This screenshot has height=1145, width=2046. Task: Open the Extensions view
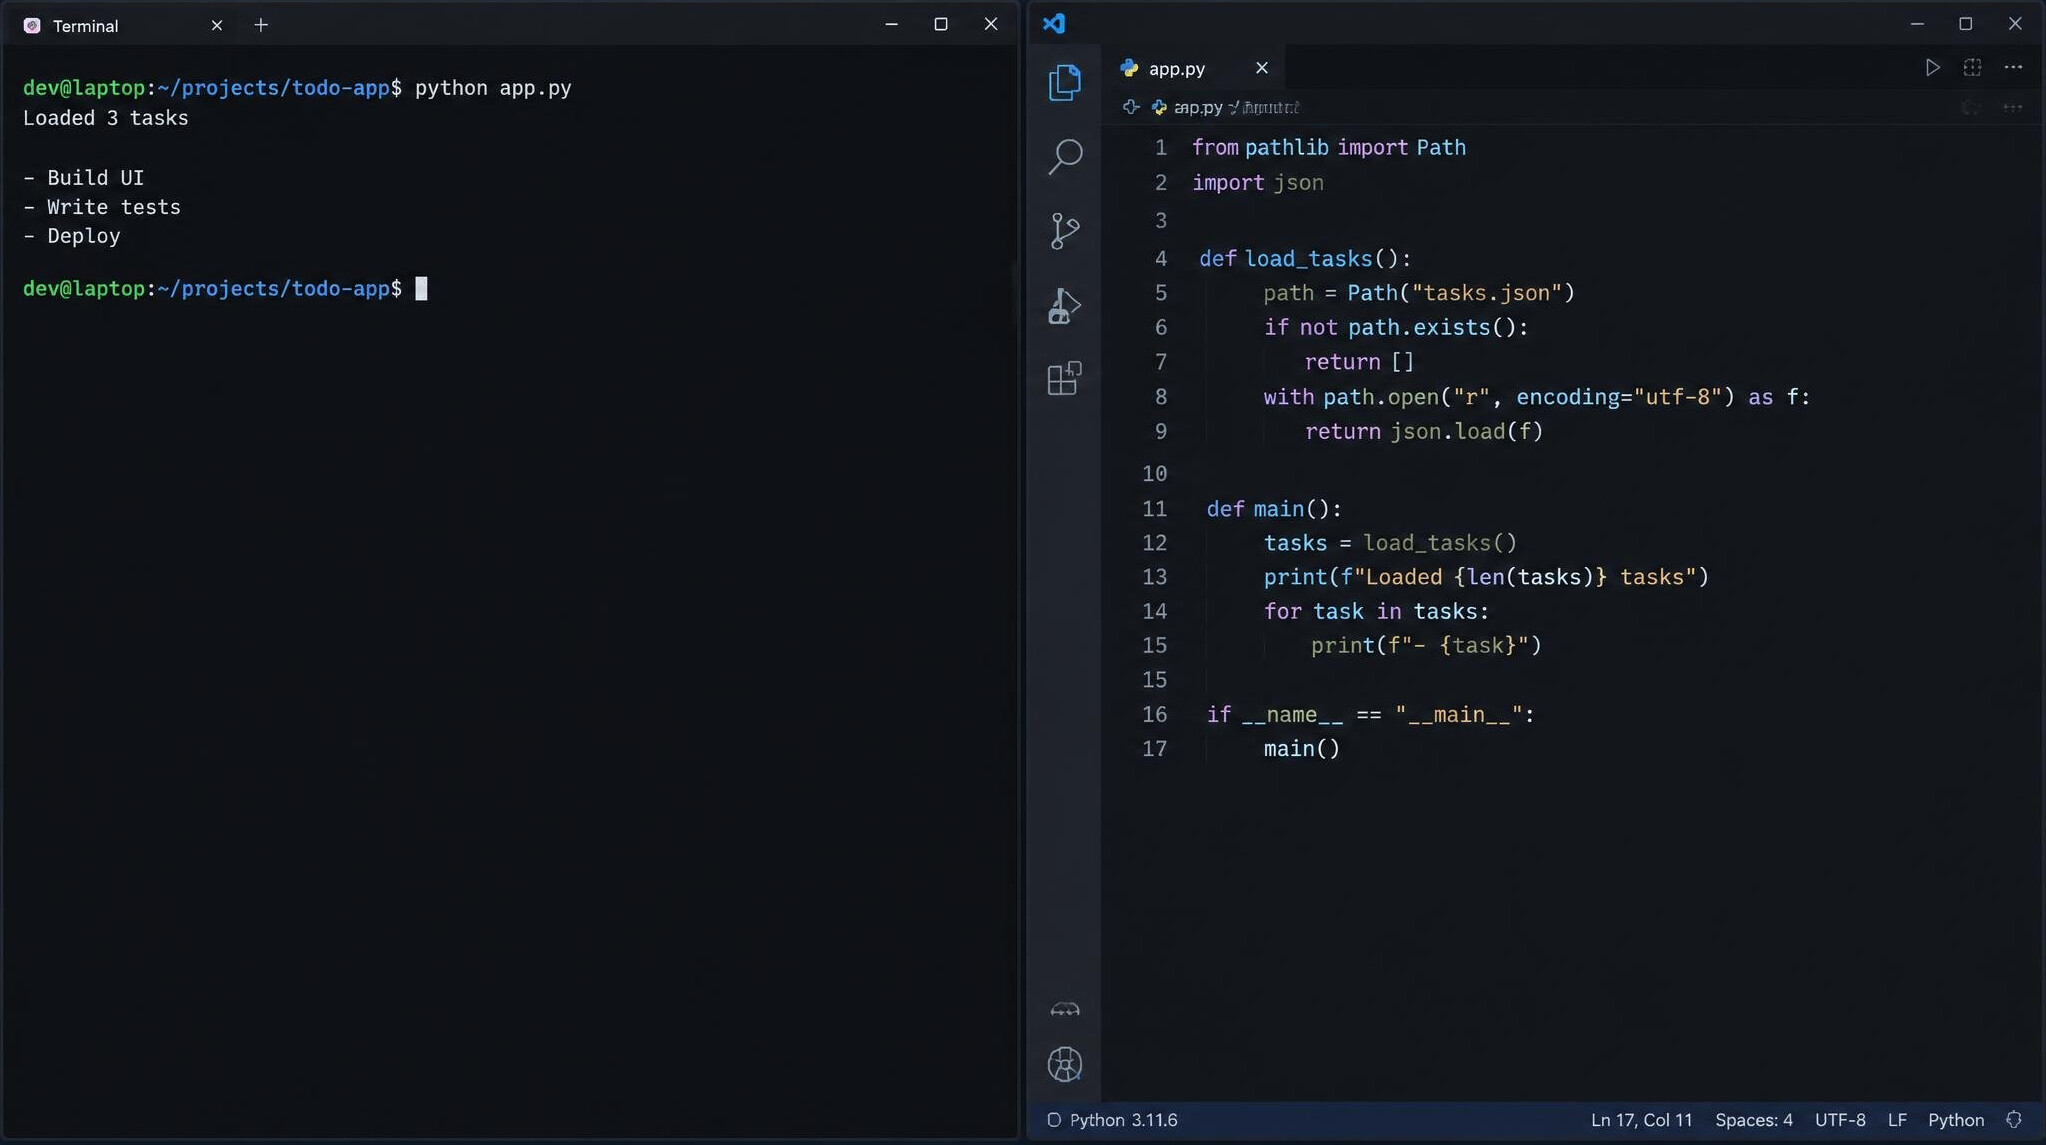[1064, 378]
